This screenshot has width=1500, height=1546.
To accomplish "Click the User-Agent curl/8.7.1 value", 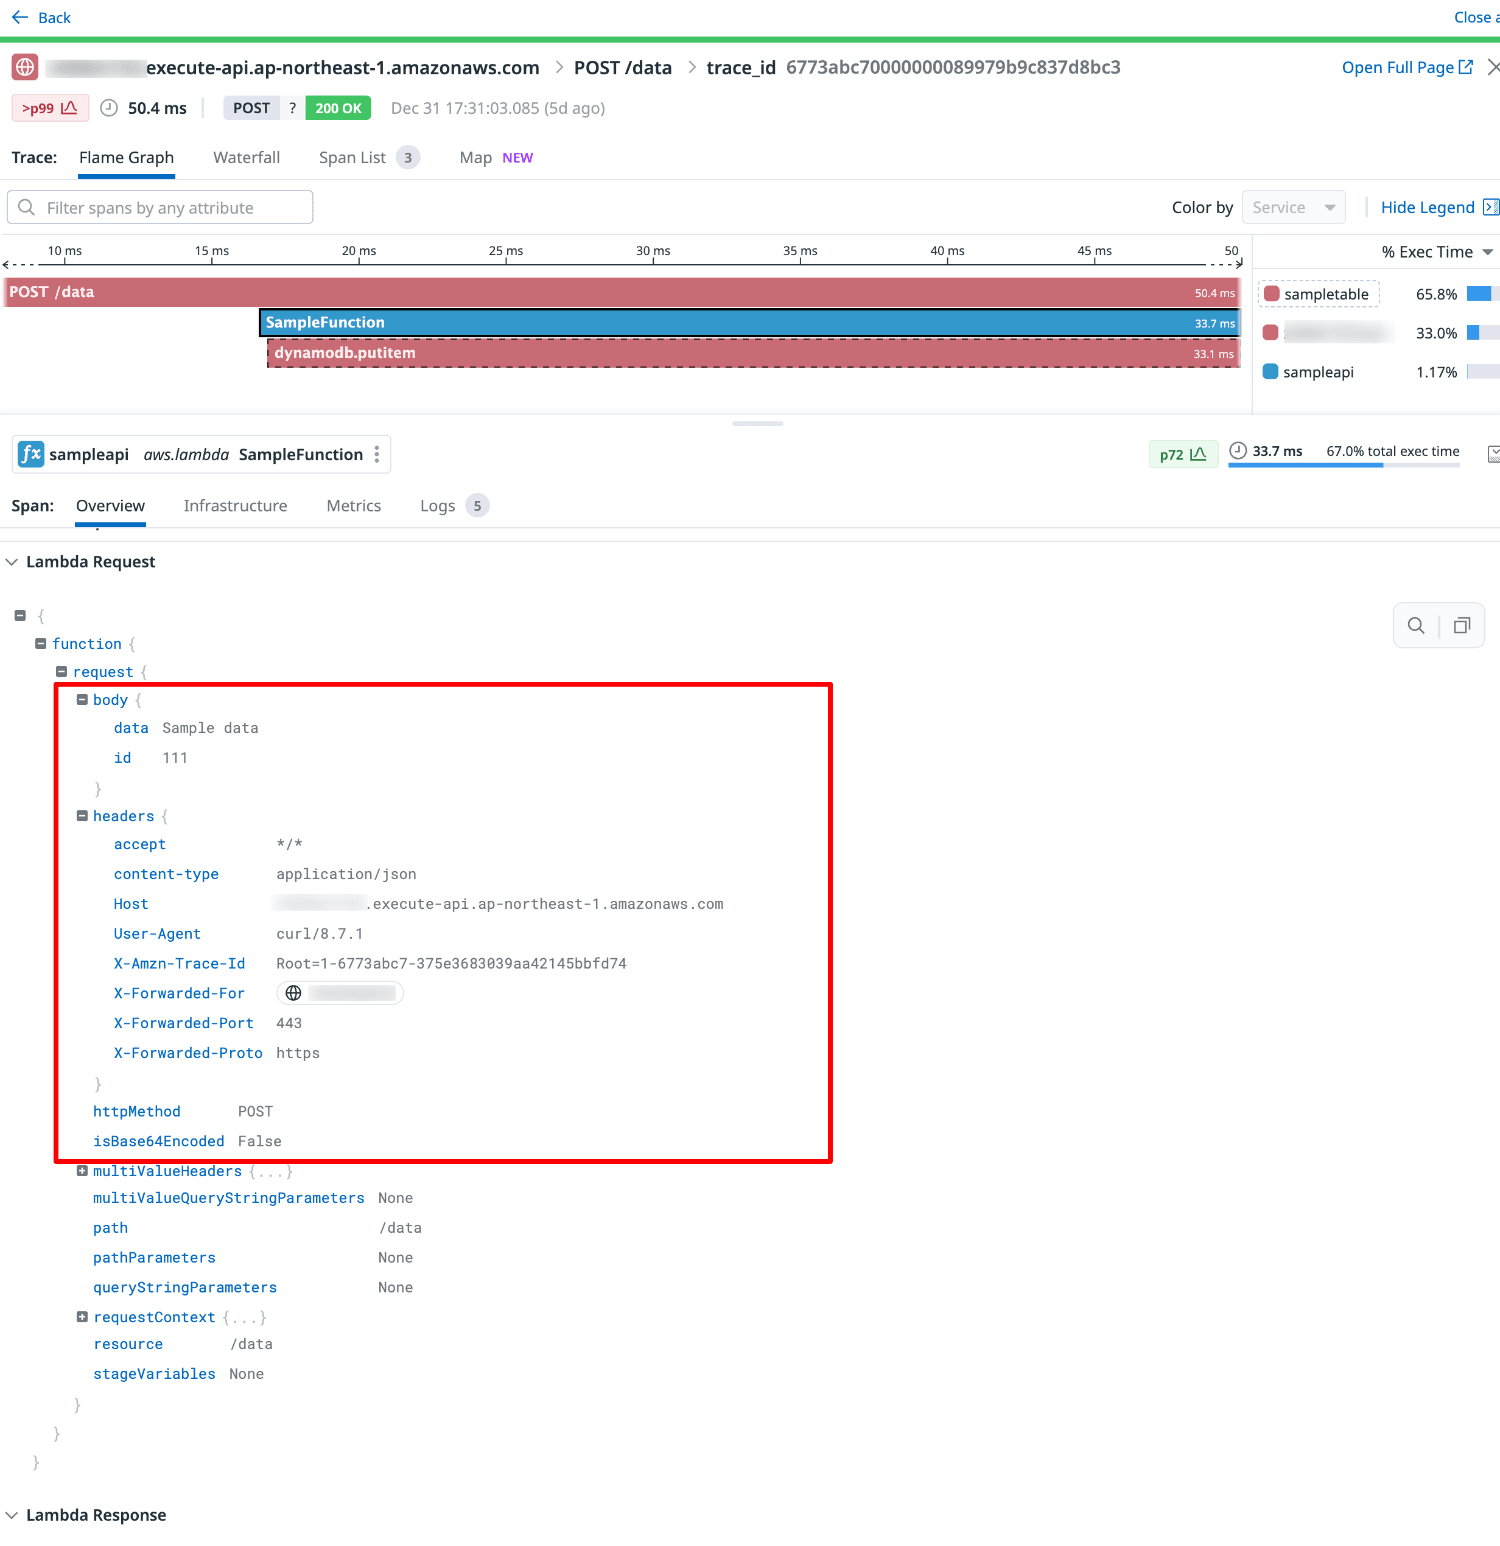I will coord(319,934).
